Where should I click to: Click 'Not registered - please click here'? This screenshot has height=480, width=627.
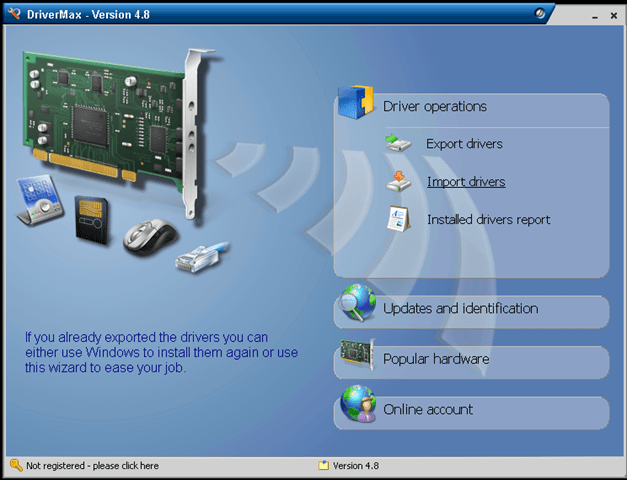pos(92,466)
